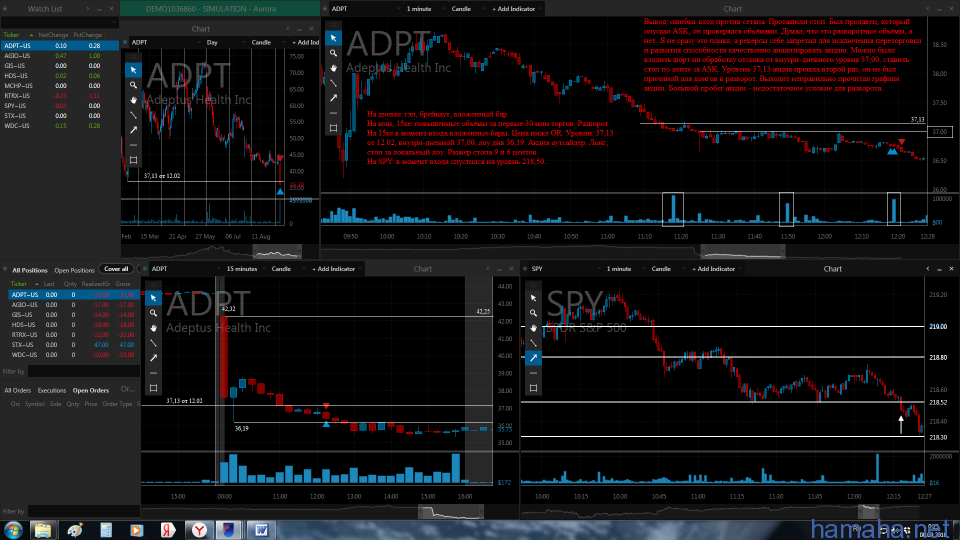Select rectangle tool in SPY chart
The height and width of the screenshot is (540, 960).
pos(533,388)
